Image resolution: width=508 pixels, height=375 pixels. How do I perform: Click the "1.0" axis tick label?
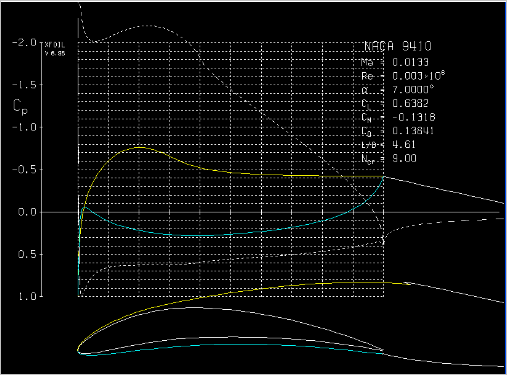(x=27, y=296)
